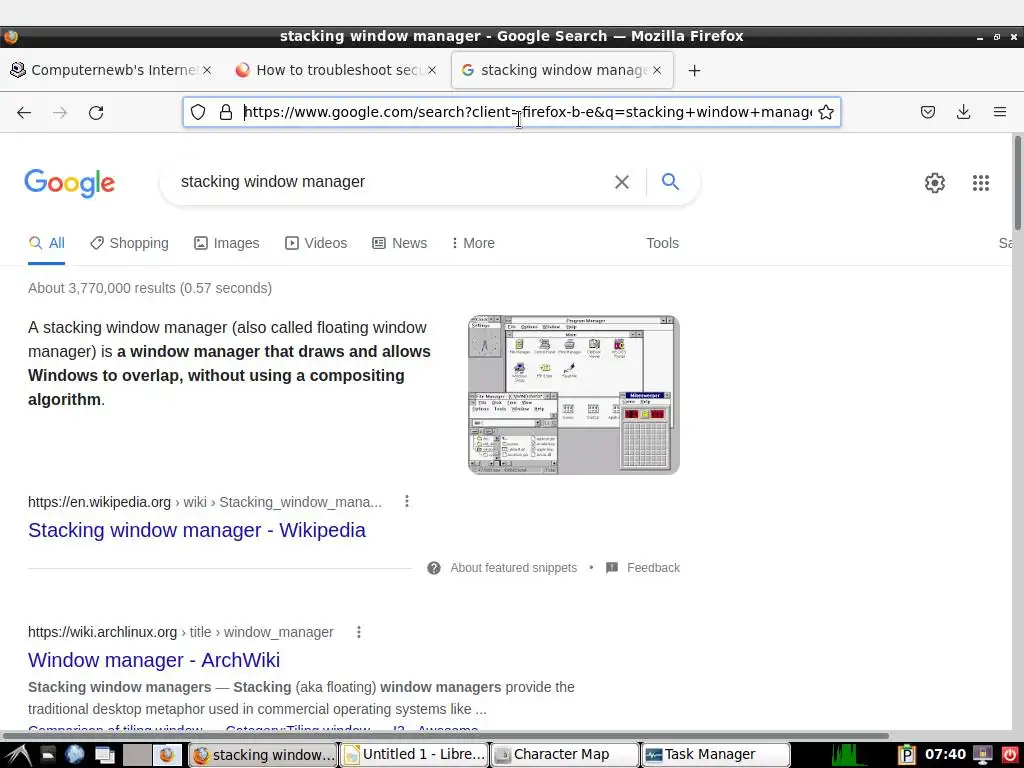Switch to Untitled 1 - LibreOffice taskbar window

pos(415,755)
